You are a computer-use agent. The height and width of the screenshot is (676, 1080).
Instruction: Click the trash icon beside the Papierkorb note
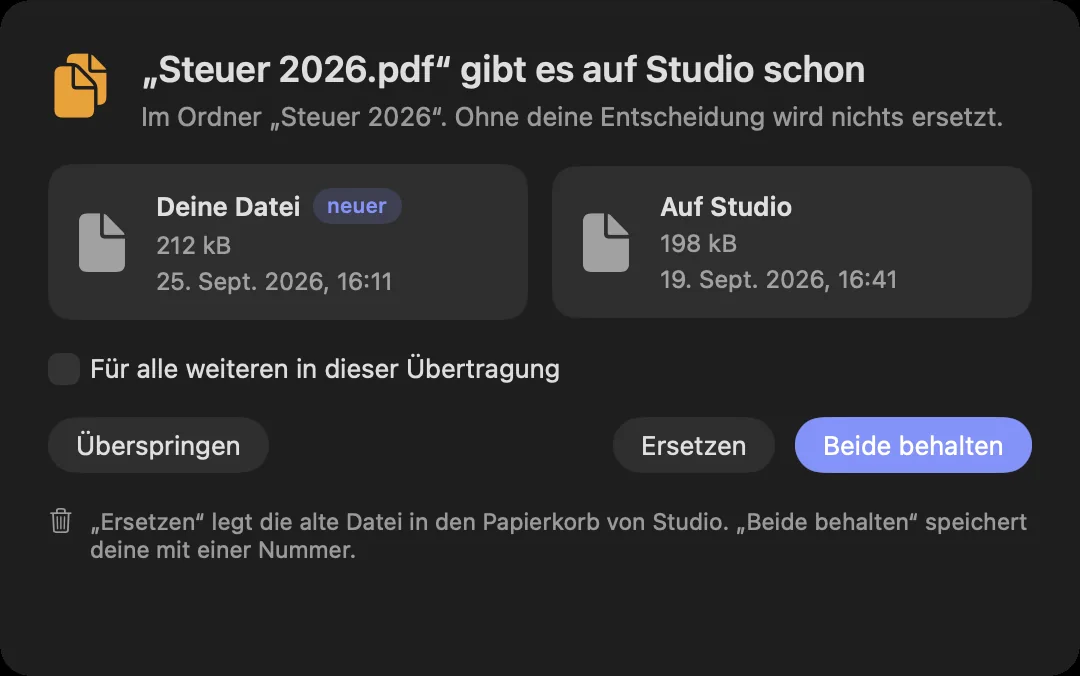click(61, 520)
